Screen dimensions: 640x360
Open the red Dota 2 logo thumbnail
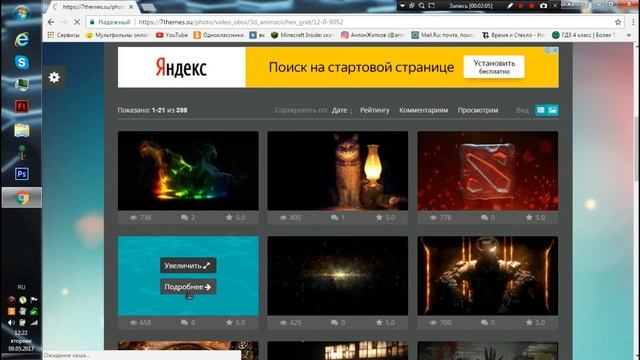487,171
